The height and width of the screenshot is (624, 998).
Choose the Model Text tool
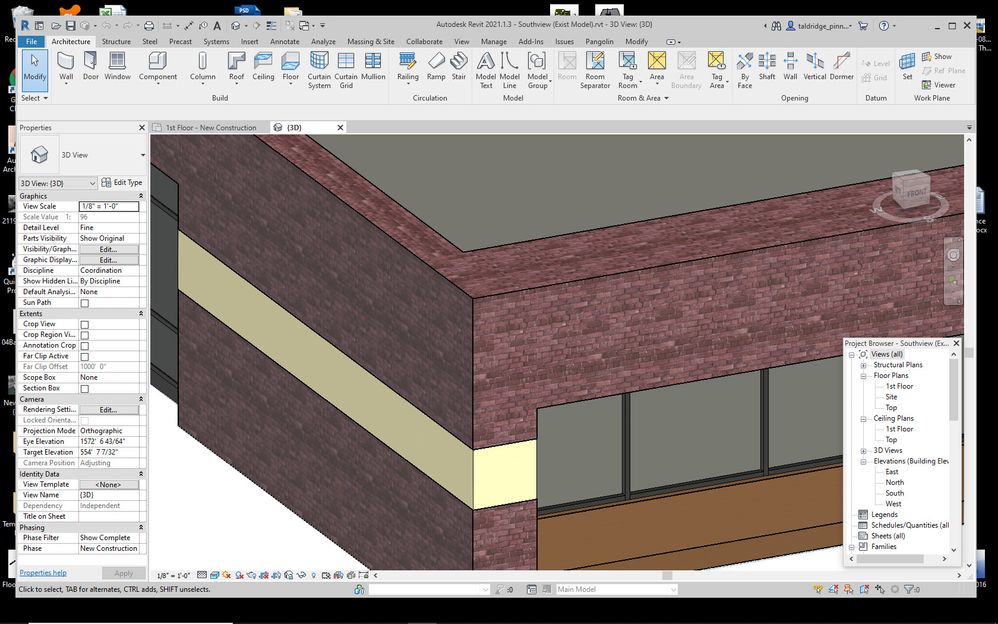(486, 70)
